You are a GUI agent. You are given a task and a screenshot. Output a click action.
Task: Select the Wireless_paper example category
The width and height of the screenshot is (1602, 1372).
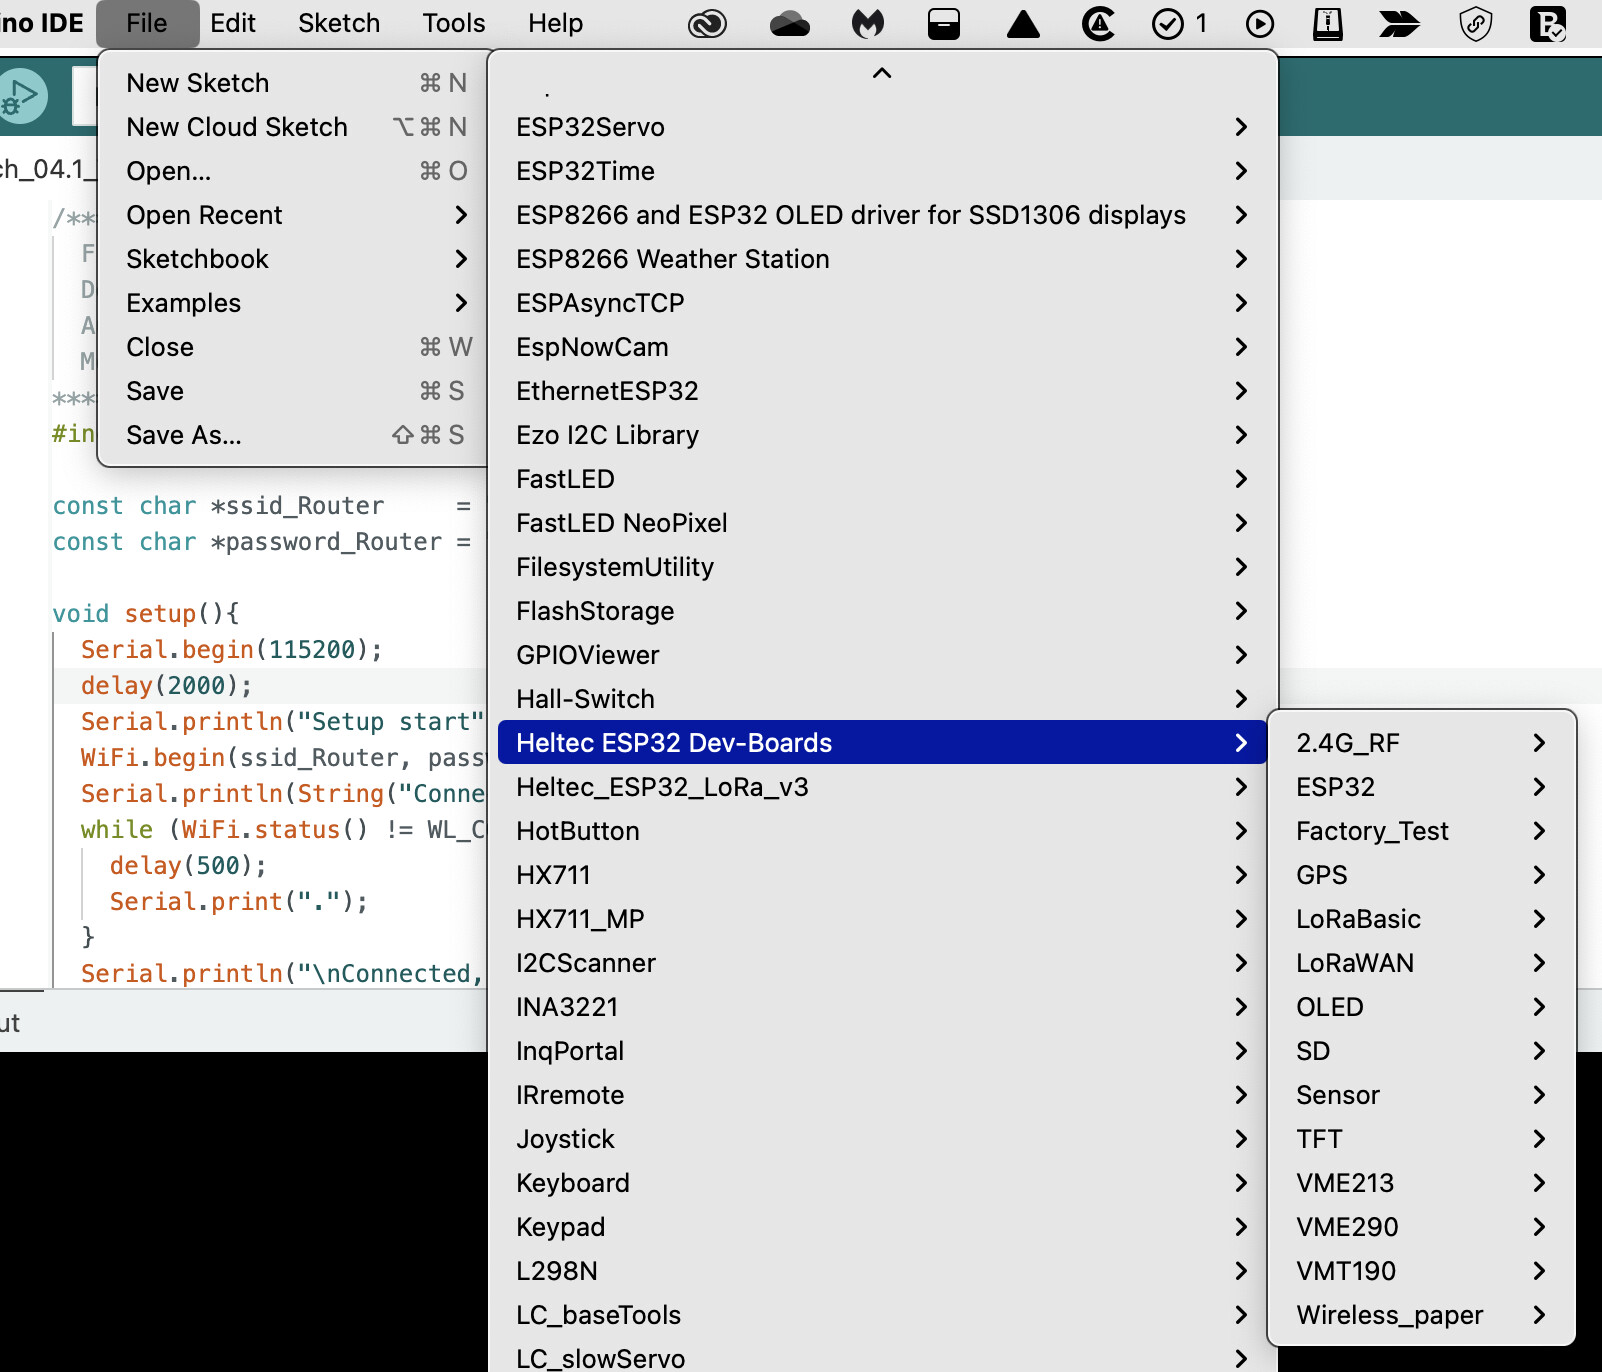(x=1390, y=1315)
